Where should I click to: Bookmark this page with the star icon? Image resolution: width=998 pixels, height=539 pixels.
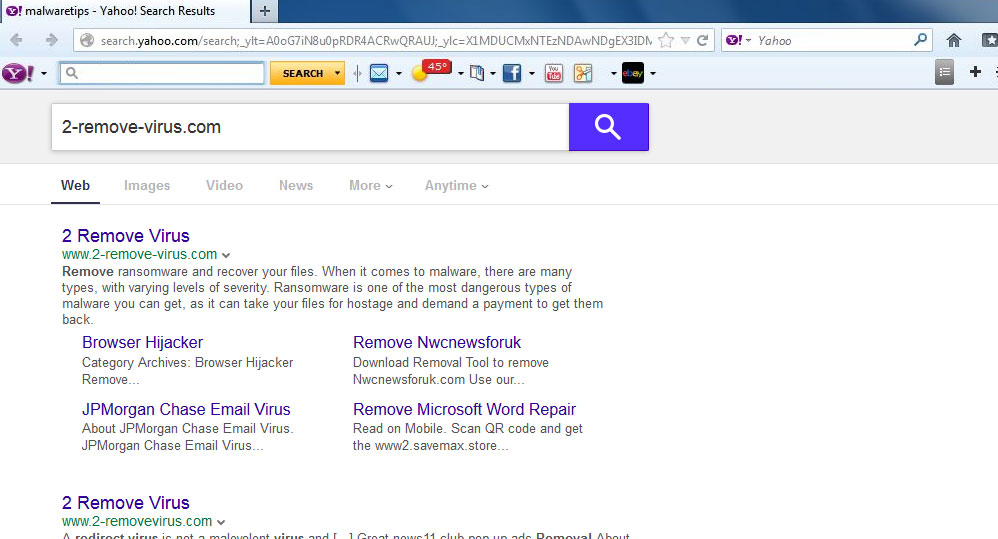(x=666, y=41)
